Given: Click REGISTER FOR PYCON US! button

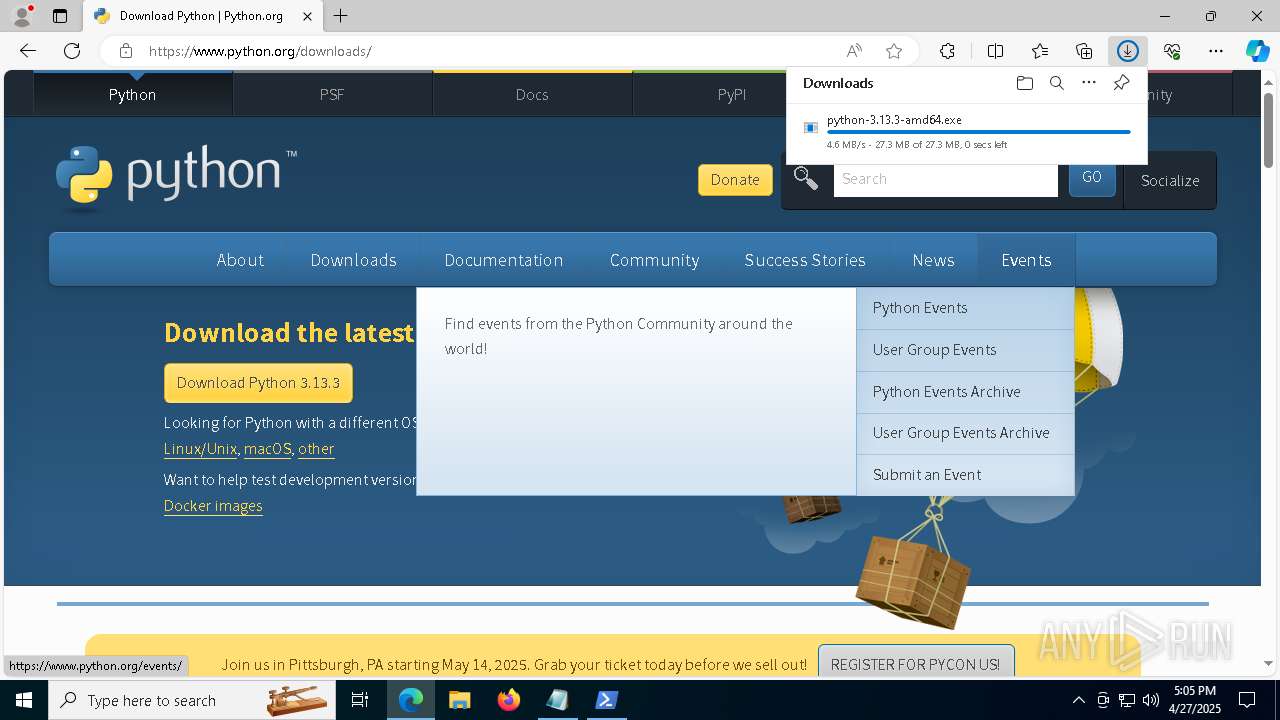Looking at the screenshot, I should point(915,664).
